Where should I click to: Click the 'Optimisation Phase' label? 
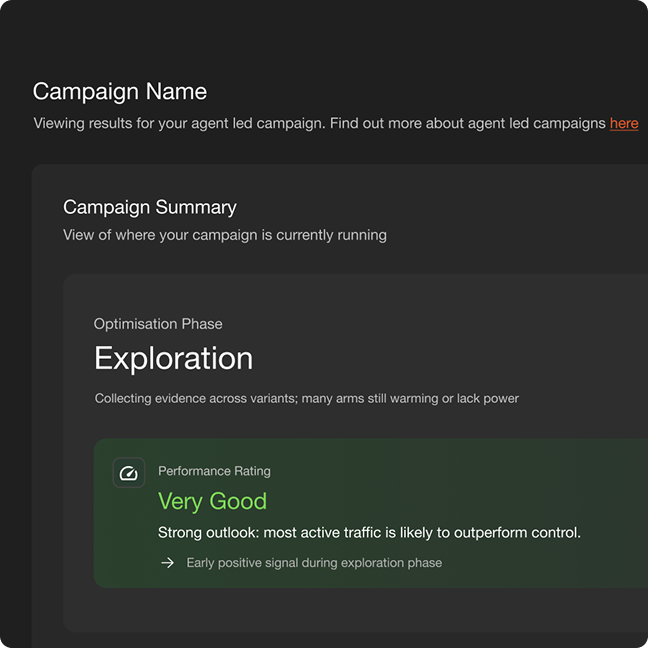[158, 324]
